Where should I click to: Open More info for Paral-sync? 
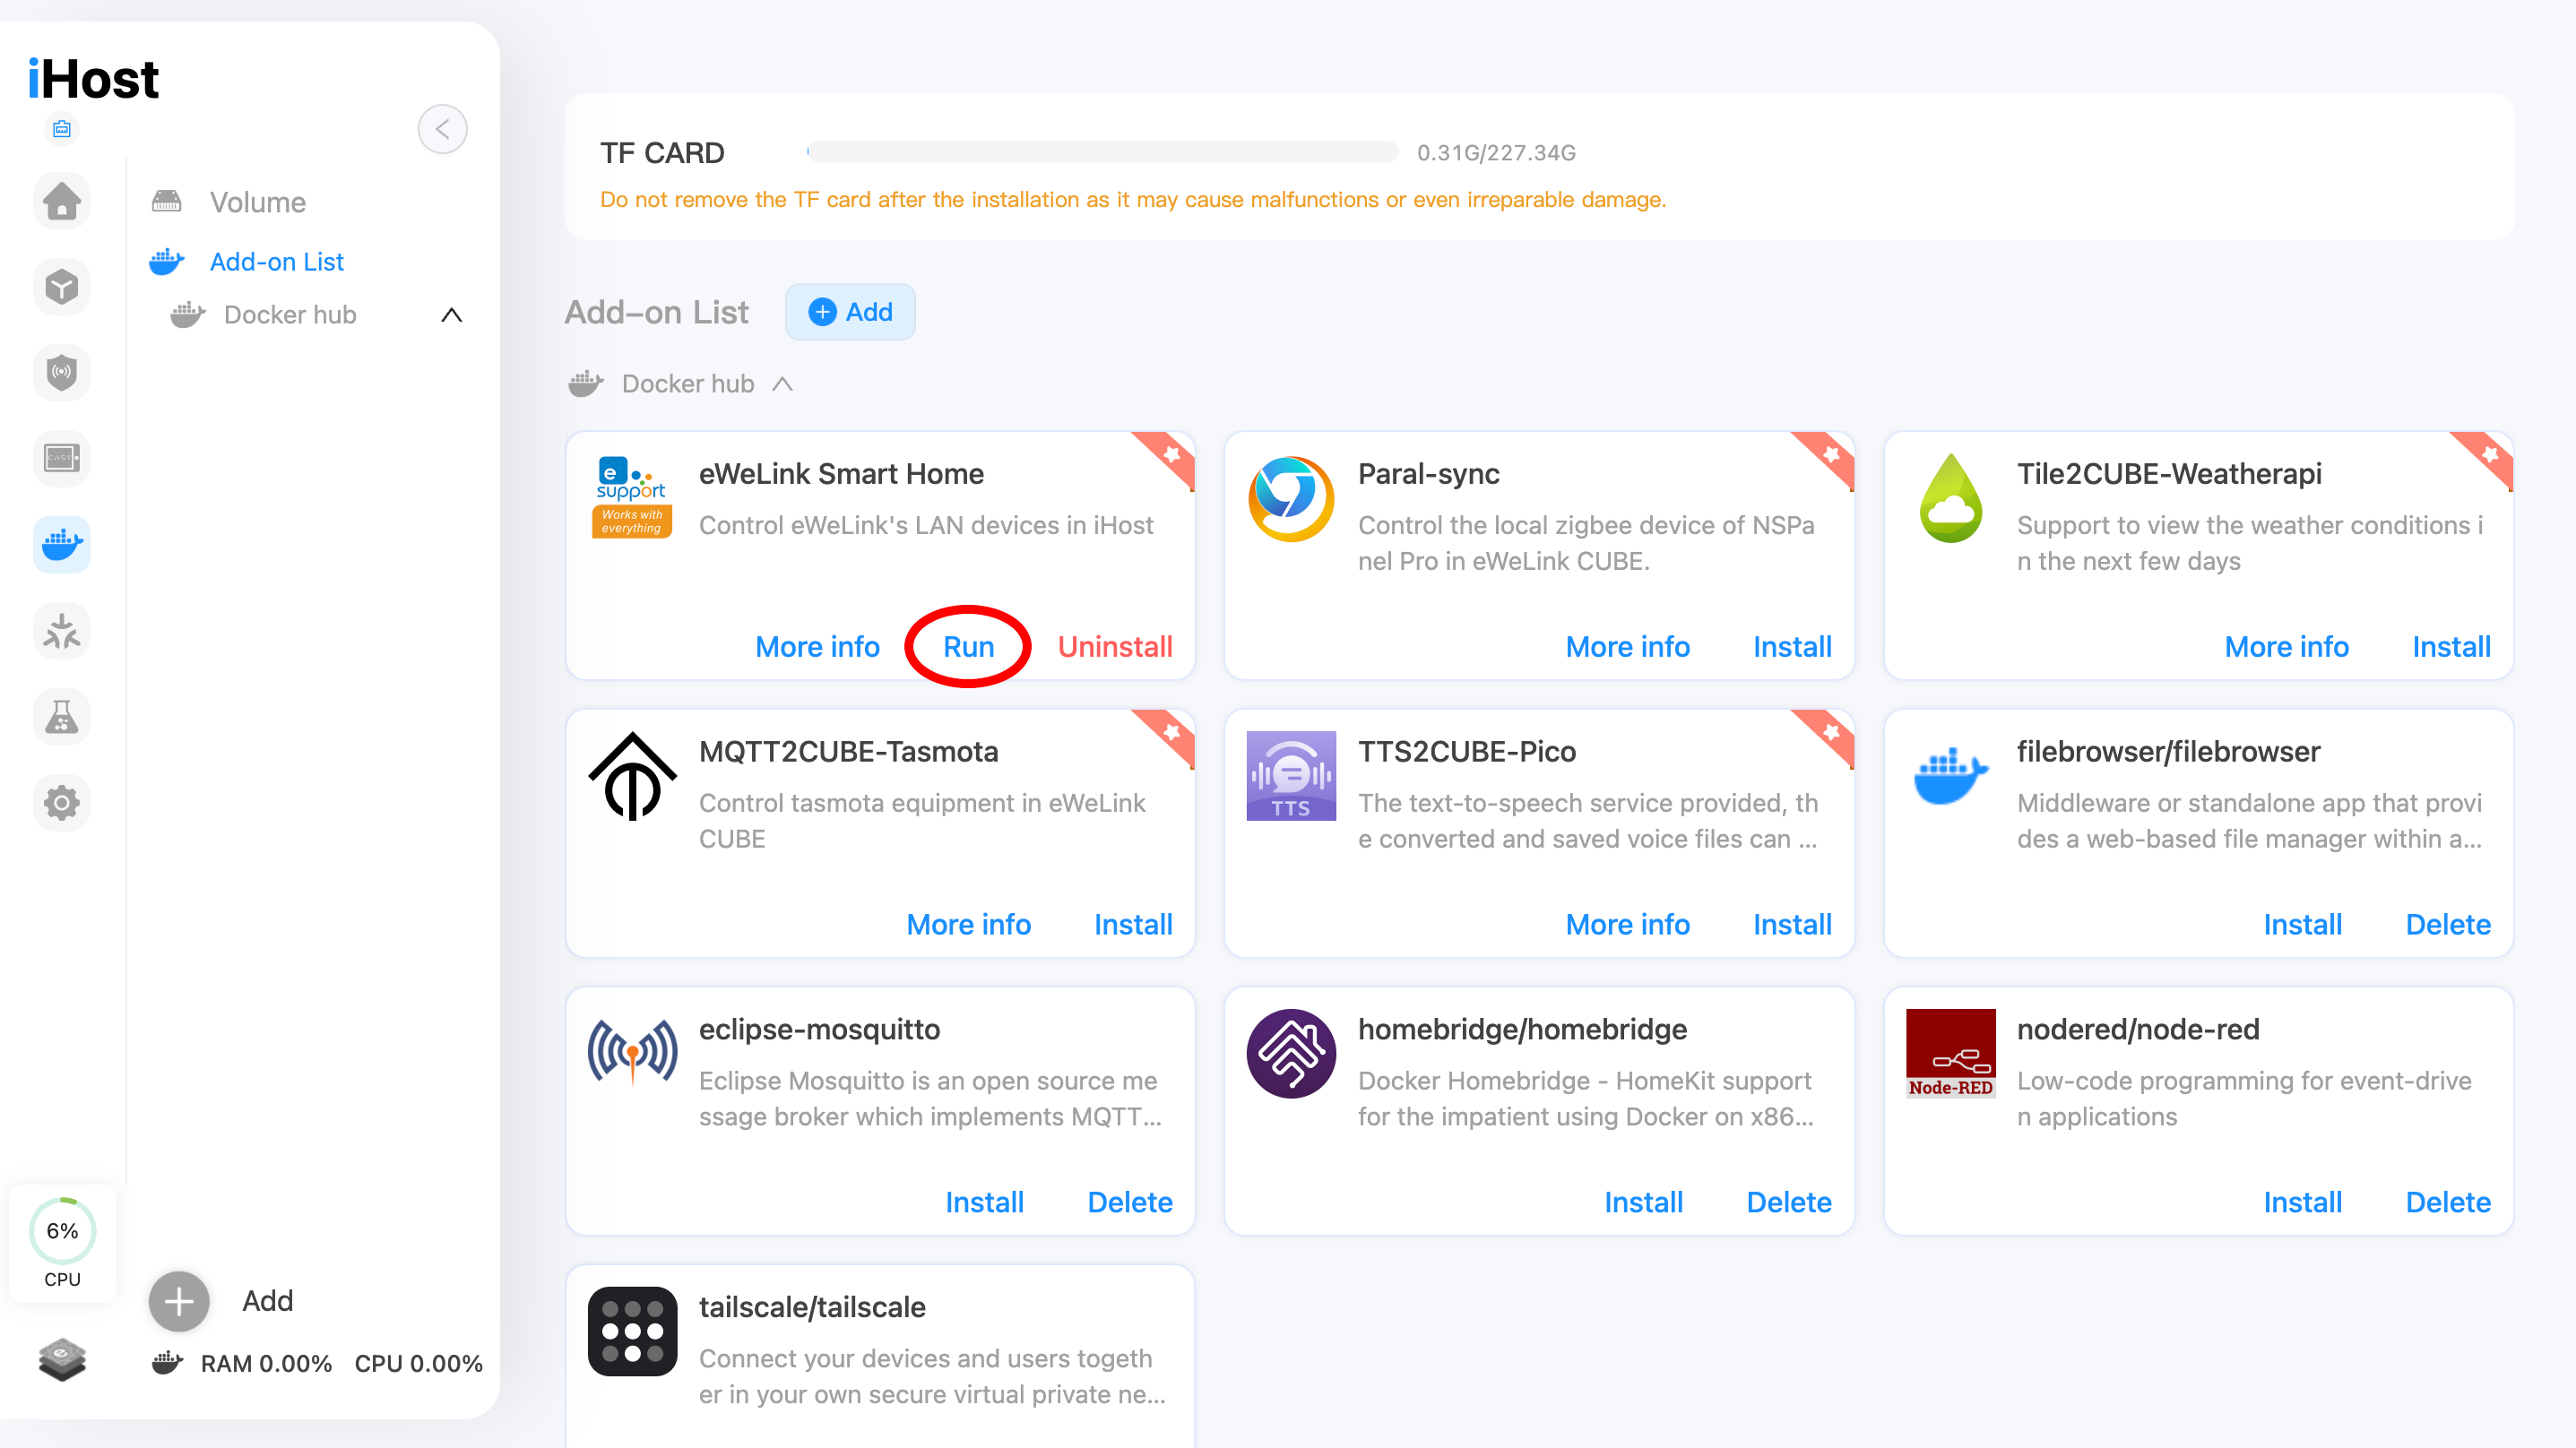1627,647
